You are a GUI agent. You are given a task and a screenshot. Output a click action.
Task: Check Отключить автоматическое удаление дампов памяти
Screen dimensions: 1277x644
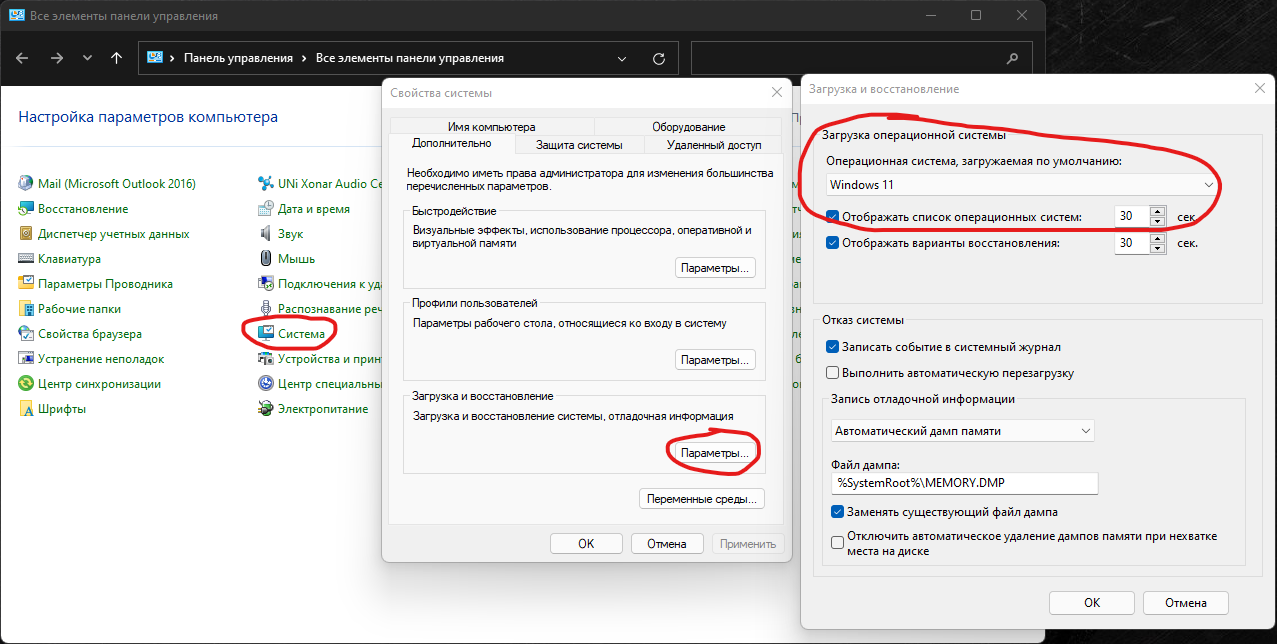click(x=838, y=543)
